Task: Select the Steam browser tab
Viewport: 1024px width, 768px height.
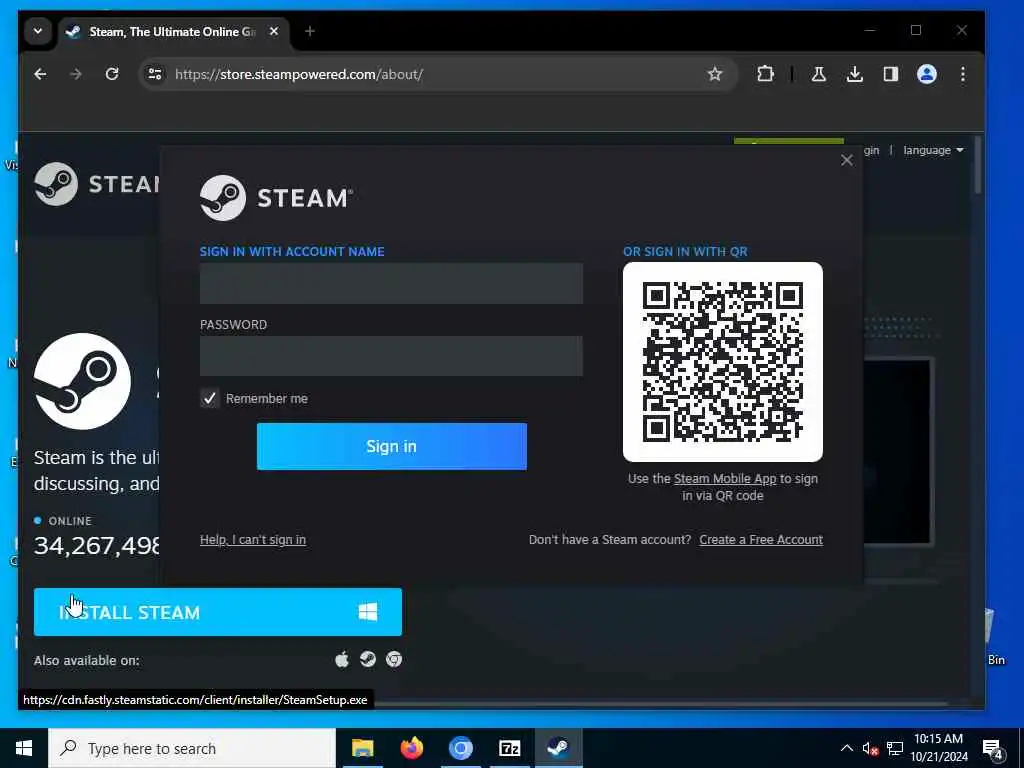Action: pyautogui.click(x=173, y=31)
